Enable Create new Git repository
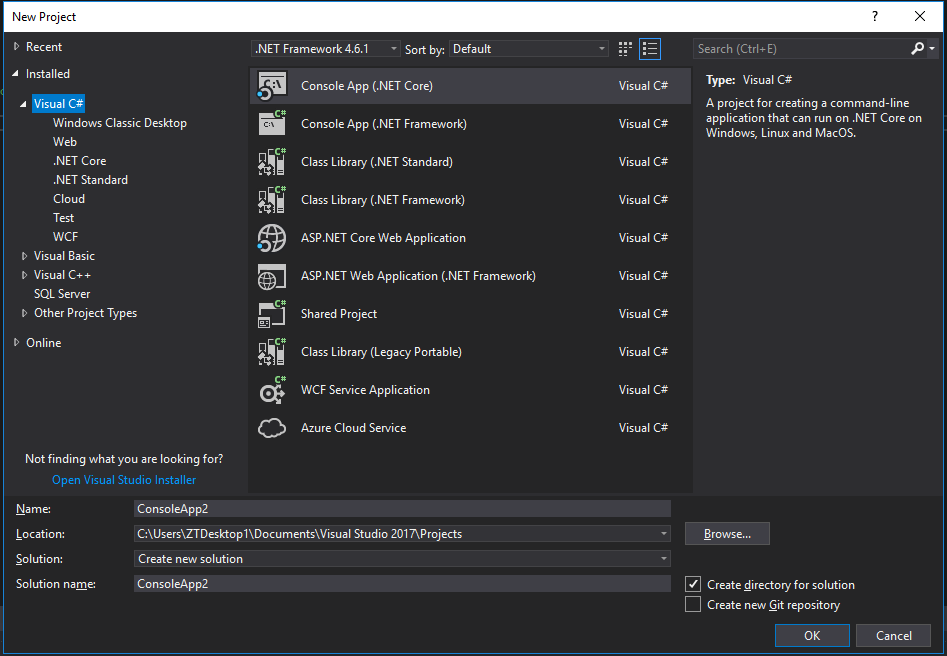The width and height of the screenshot is (947, 656). click(x=694, y=604)
